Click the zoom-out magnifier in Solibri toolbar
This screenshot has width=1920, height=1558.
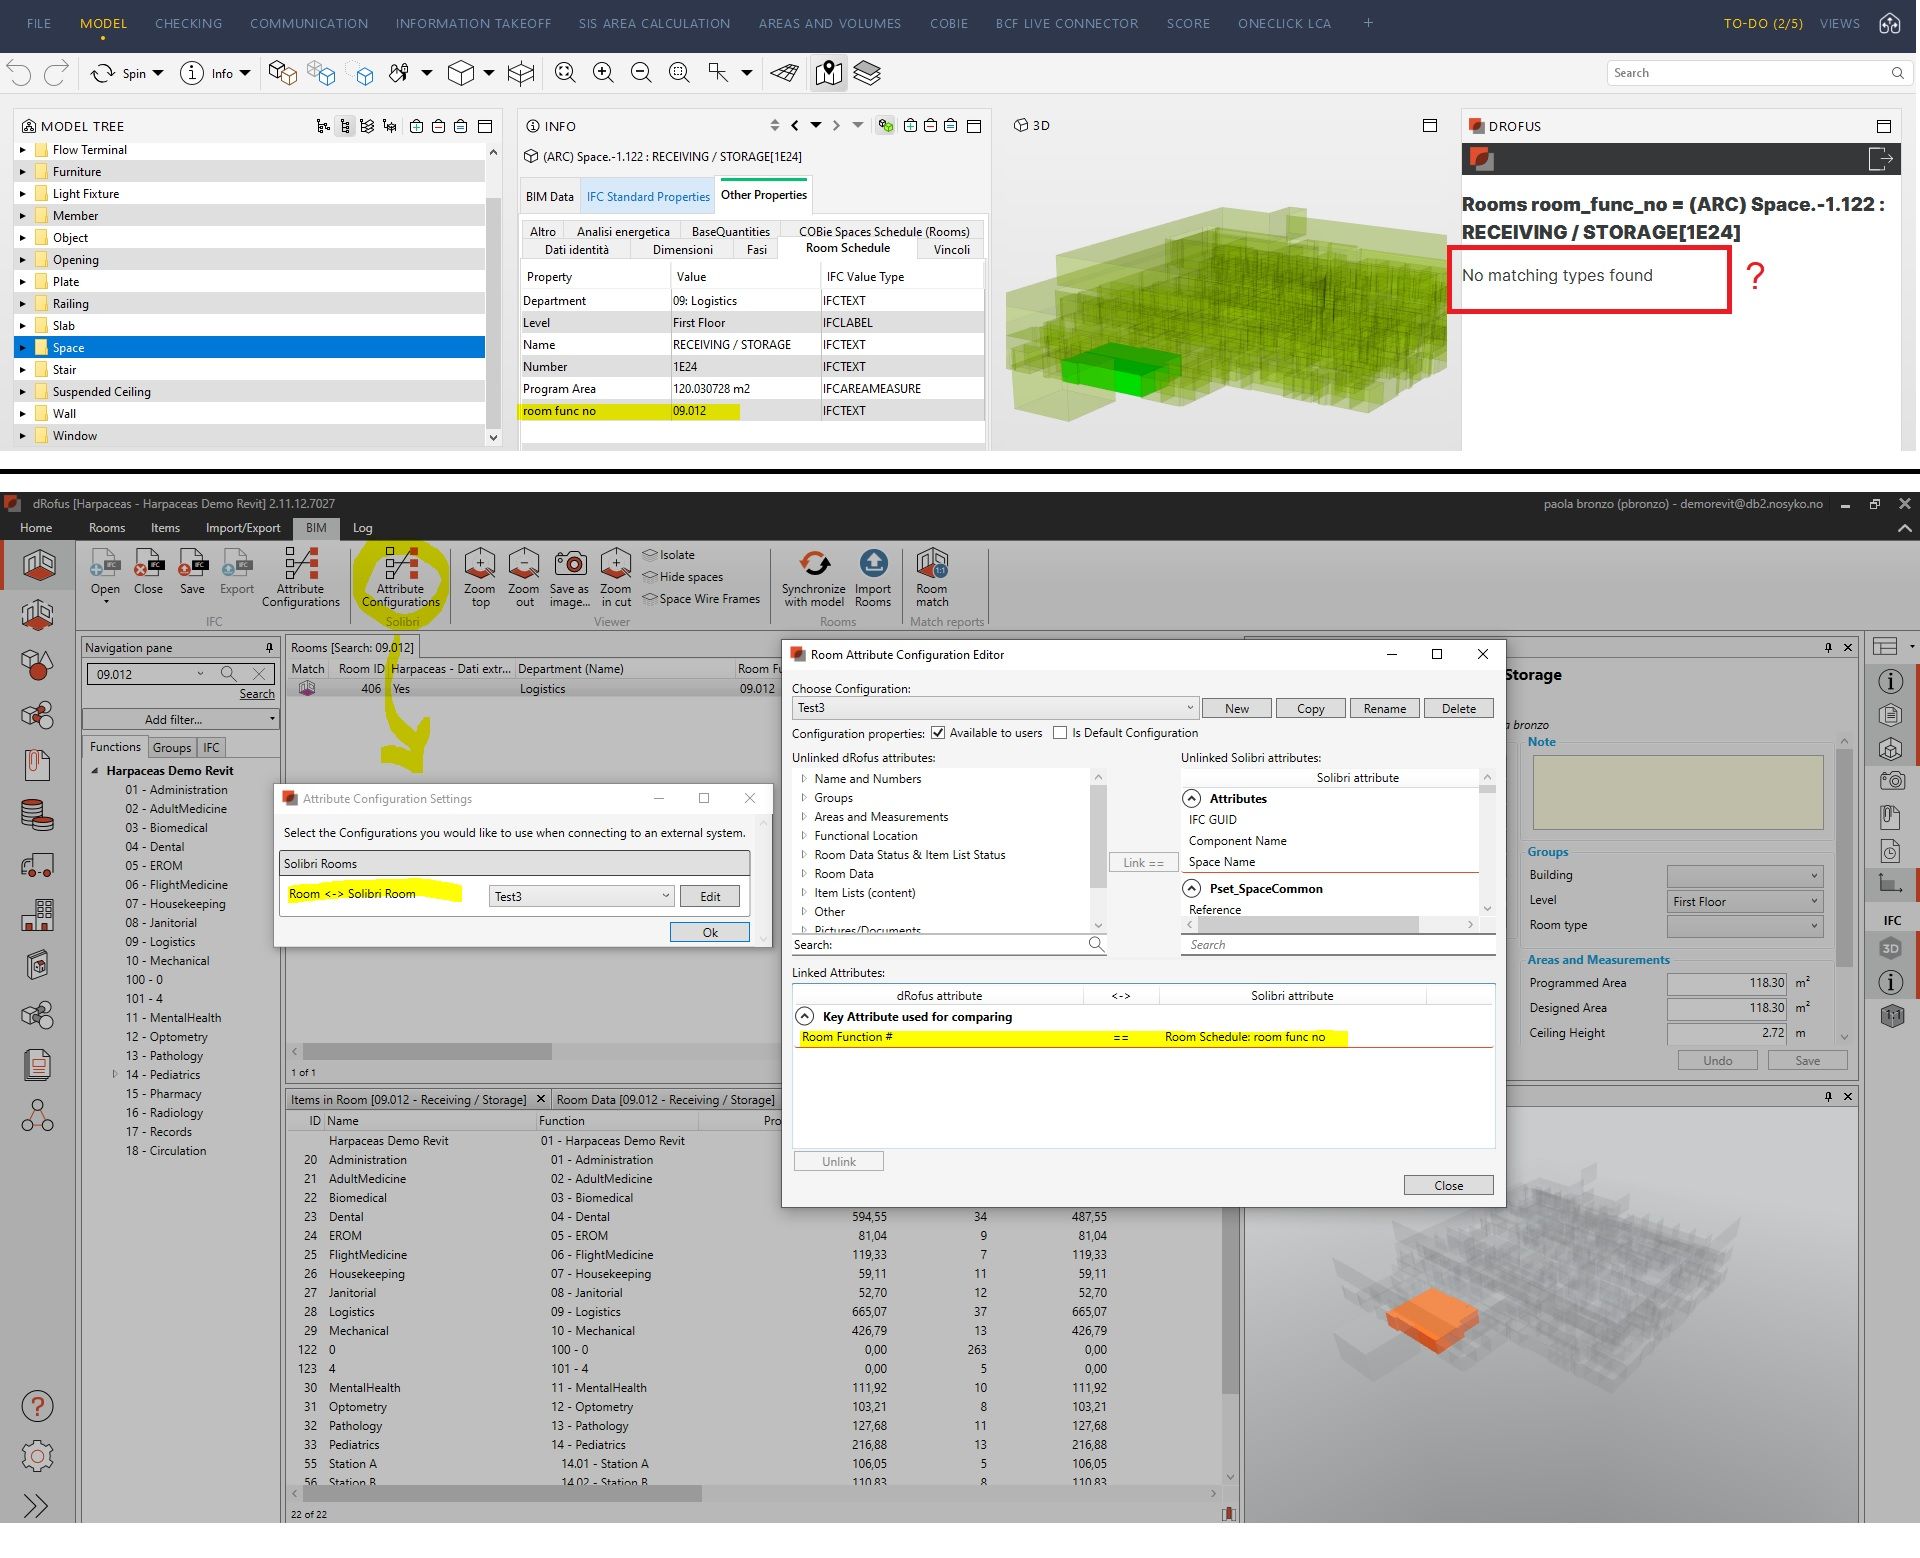click(641, 73)
